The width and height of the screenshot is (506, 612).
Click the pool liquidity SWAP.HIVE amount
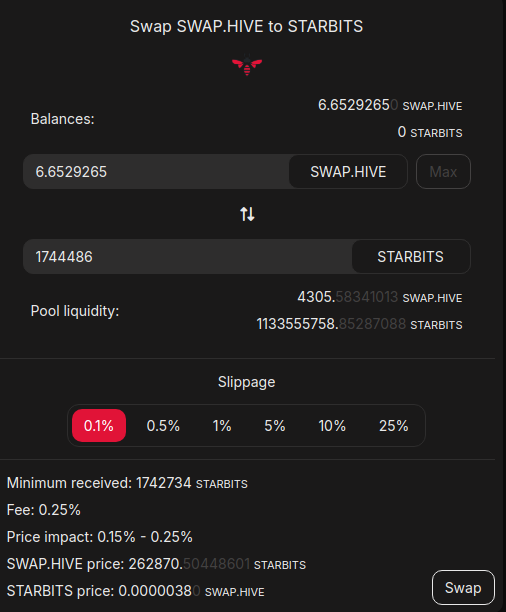380,297
